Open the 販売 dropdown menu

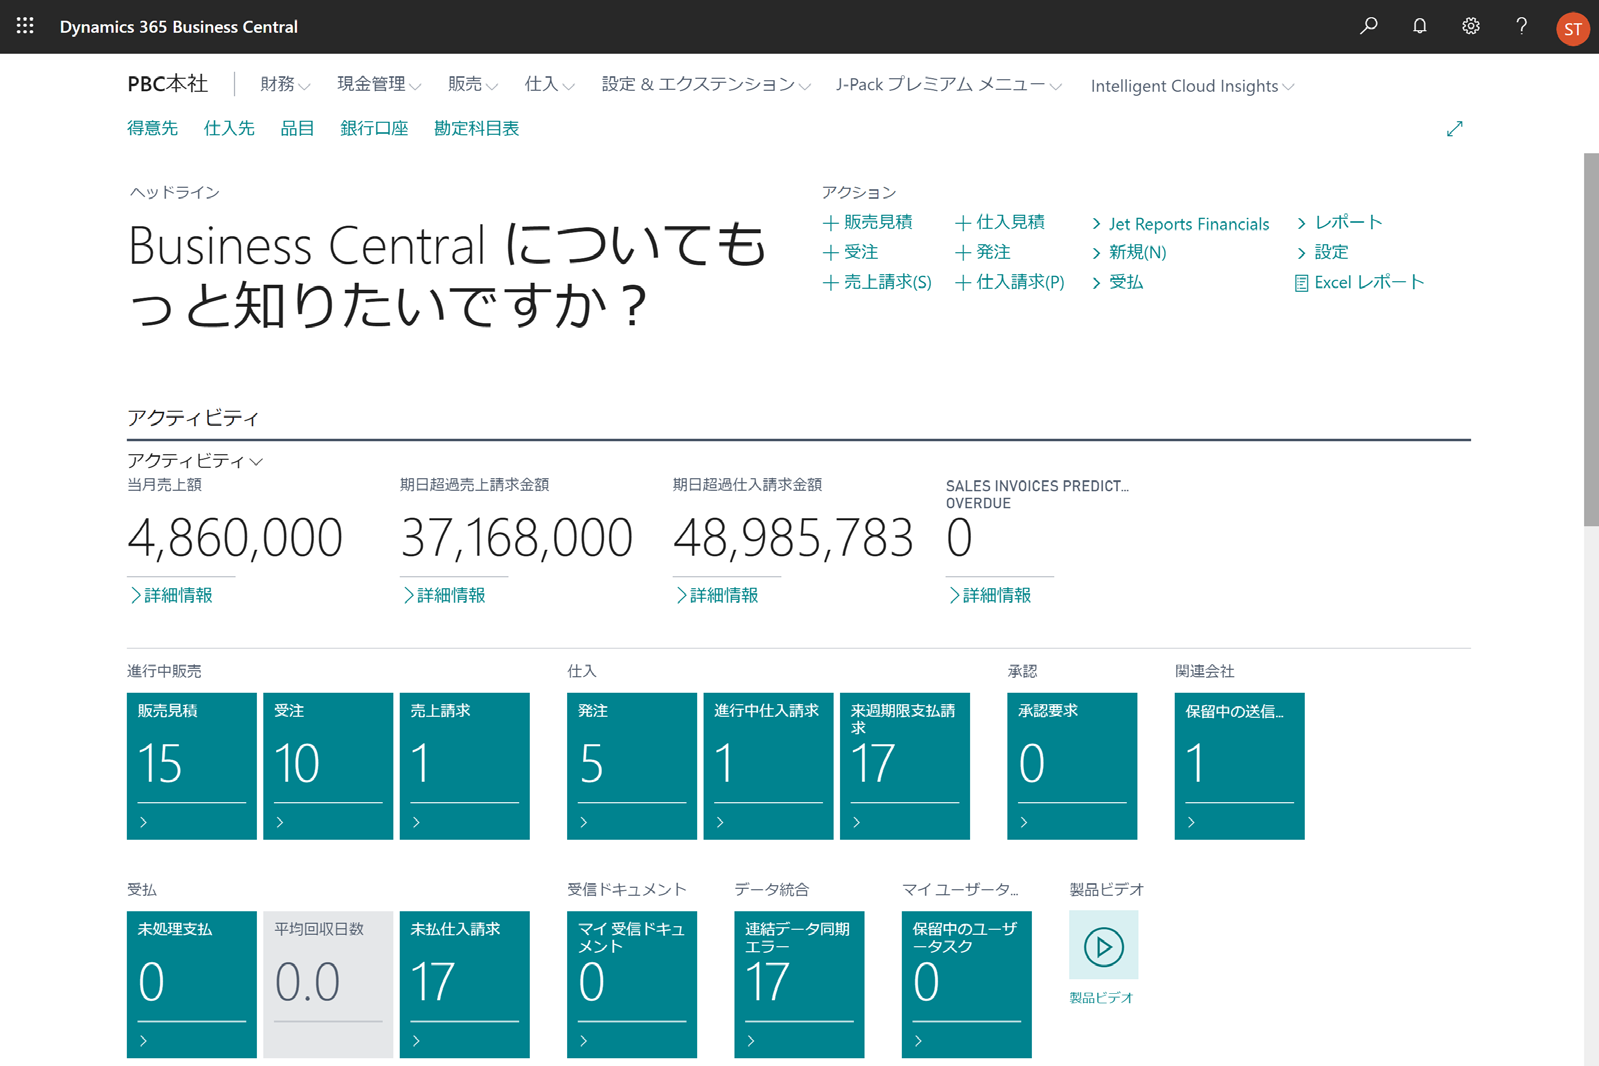[x=473, y=85]
